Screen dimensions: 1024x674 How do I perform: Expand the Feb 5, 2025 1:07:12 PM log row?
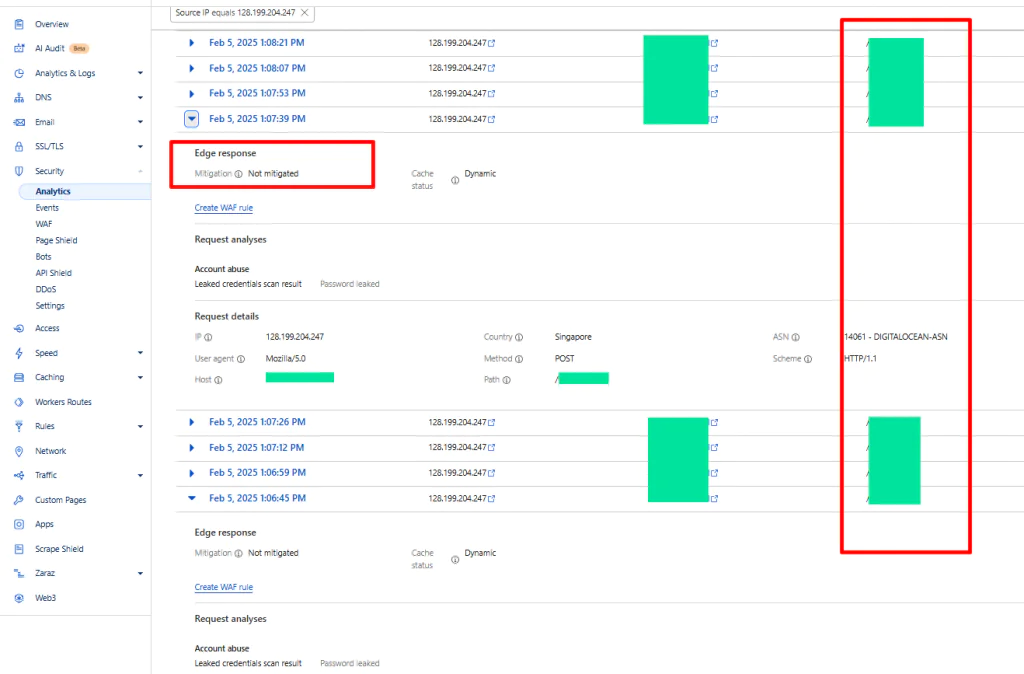191,448
